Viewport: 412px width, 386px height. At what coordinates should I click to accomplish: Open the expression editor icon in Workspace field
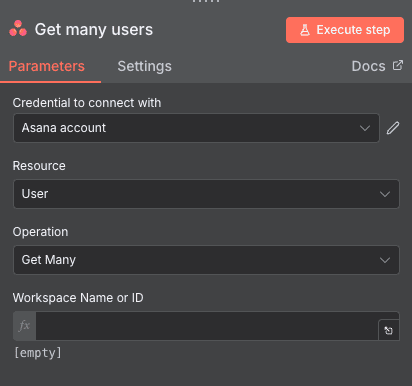(x=388, y=330)
